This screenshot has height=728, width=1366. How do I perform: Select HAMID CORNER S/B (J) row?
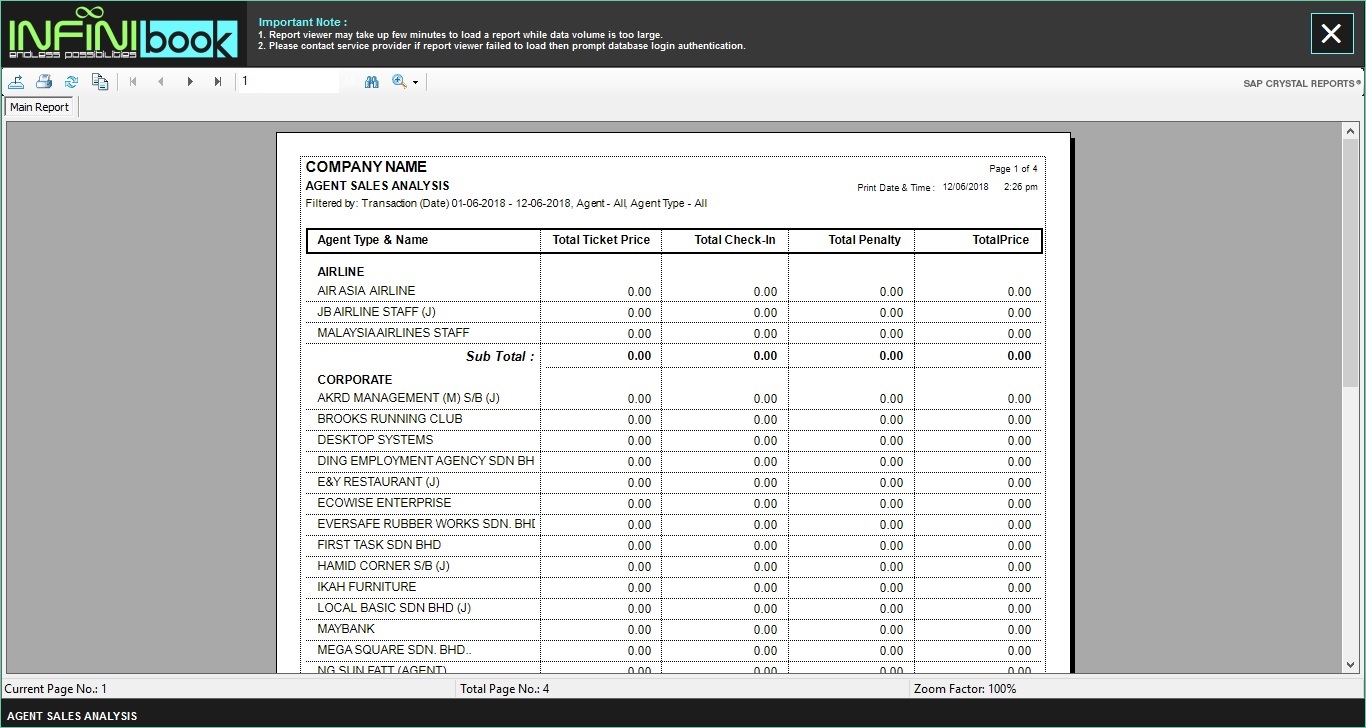tap(673, 566)
